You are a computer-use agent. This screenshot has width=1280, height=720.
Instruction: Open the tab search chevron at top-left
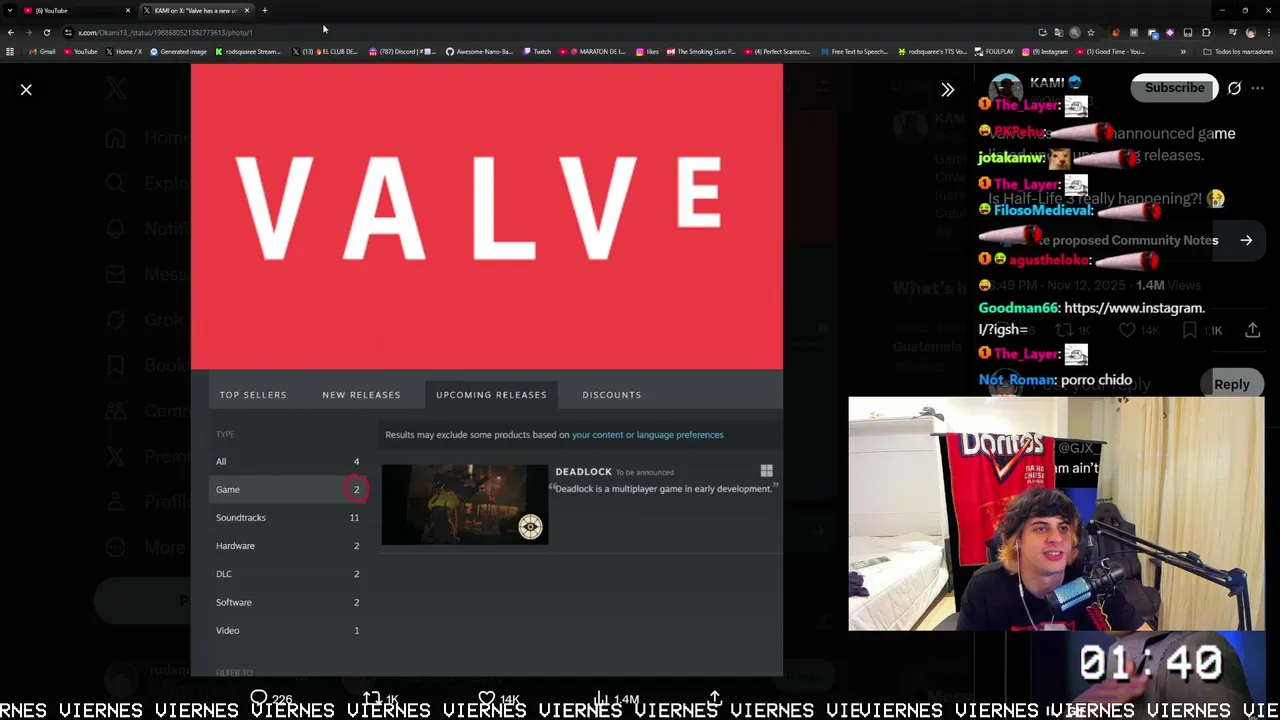tap(9, 10)
